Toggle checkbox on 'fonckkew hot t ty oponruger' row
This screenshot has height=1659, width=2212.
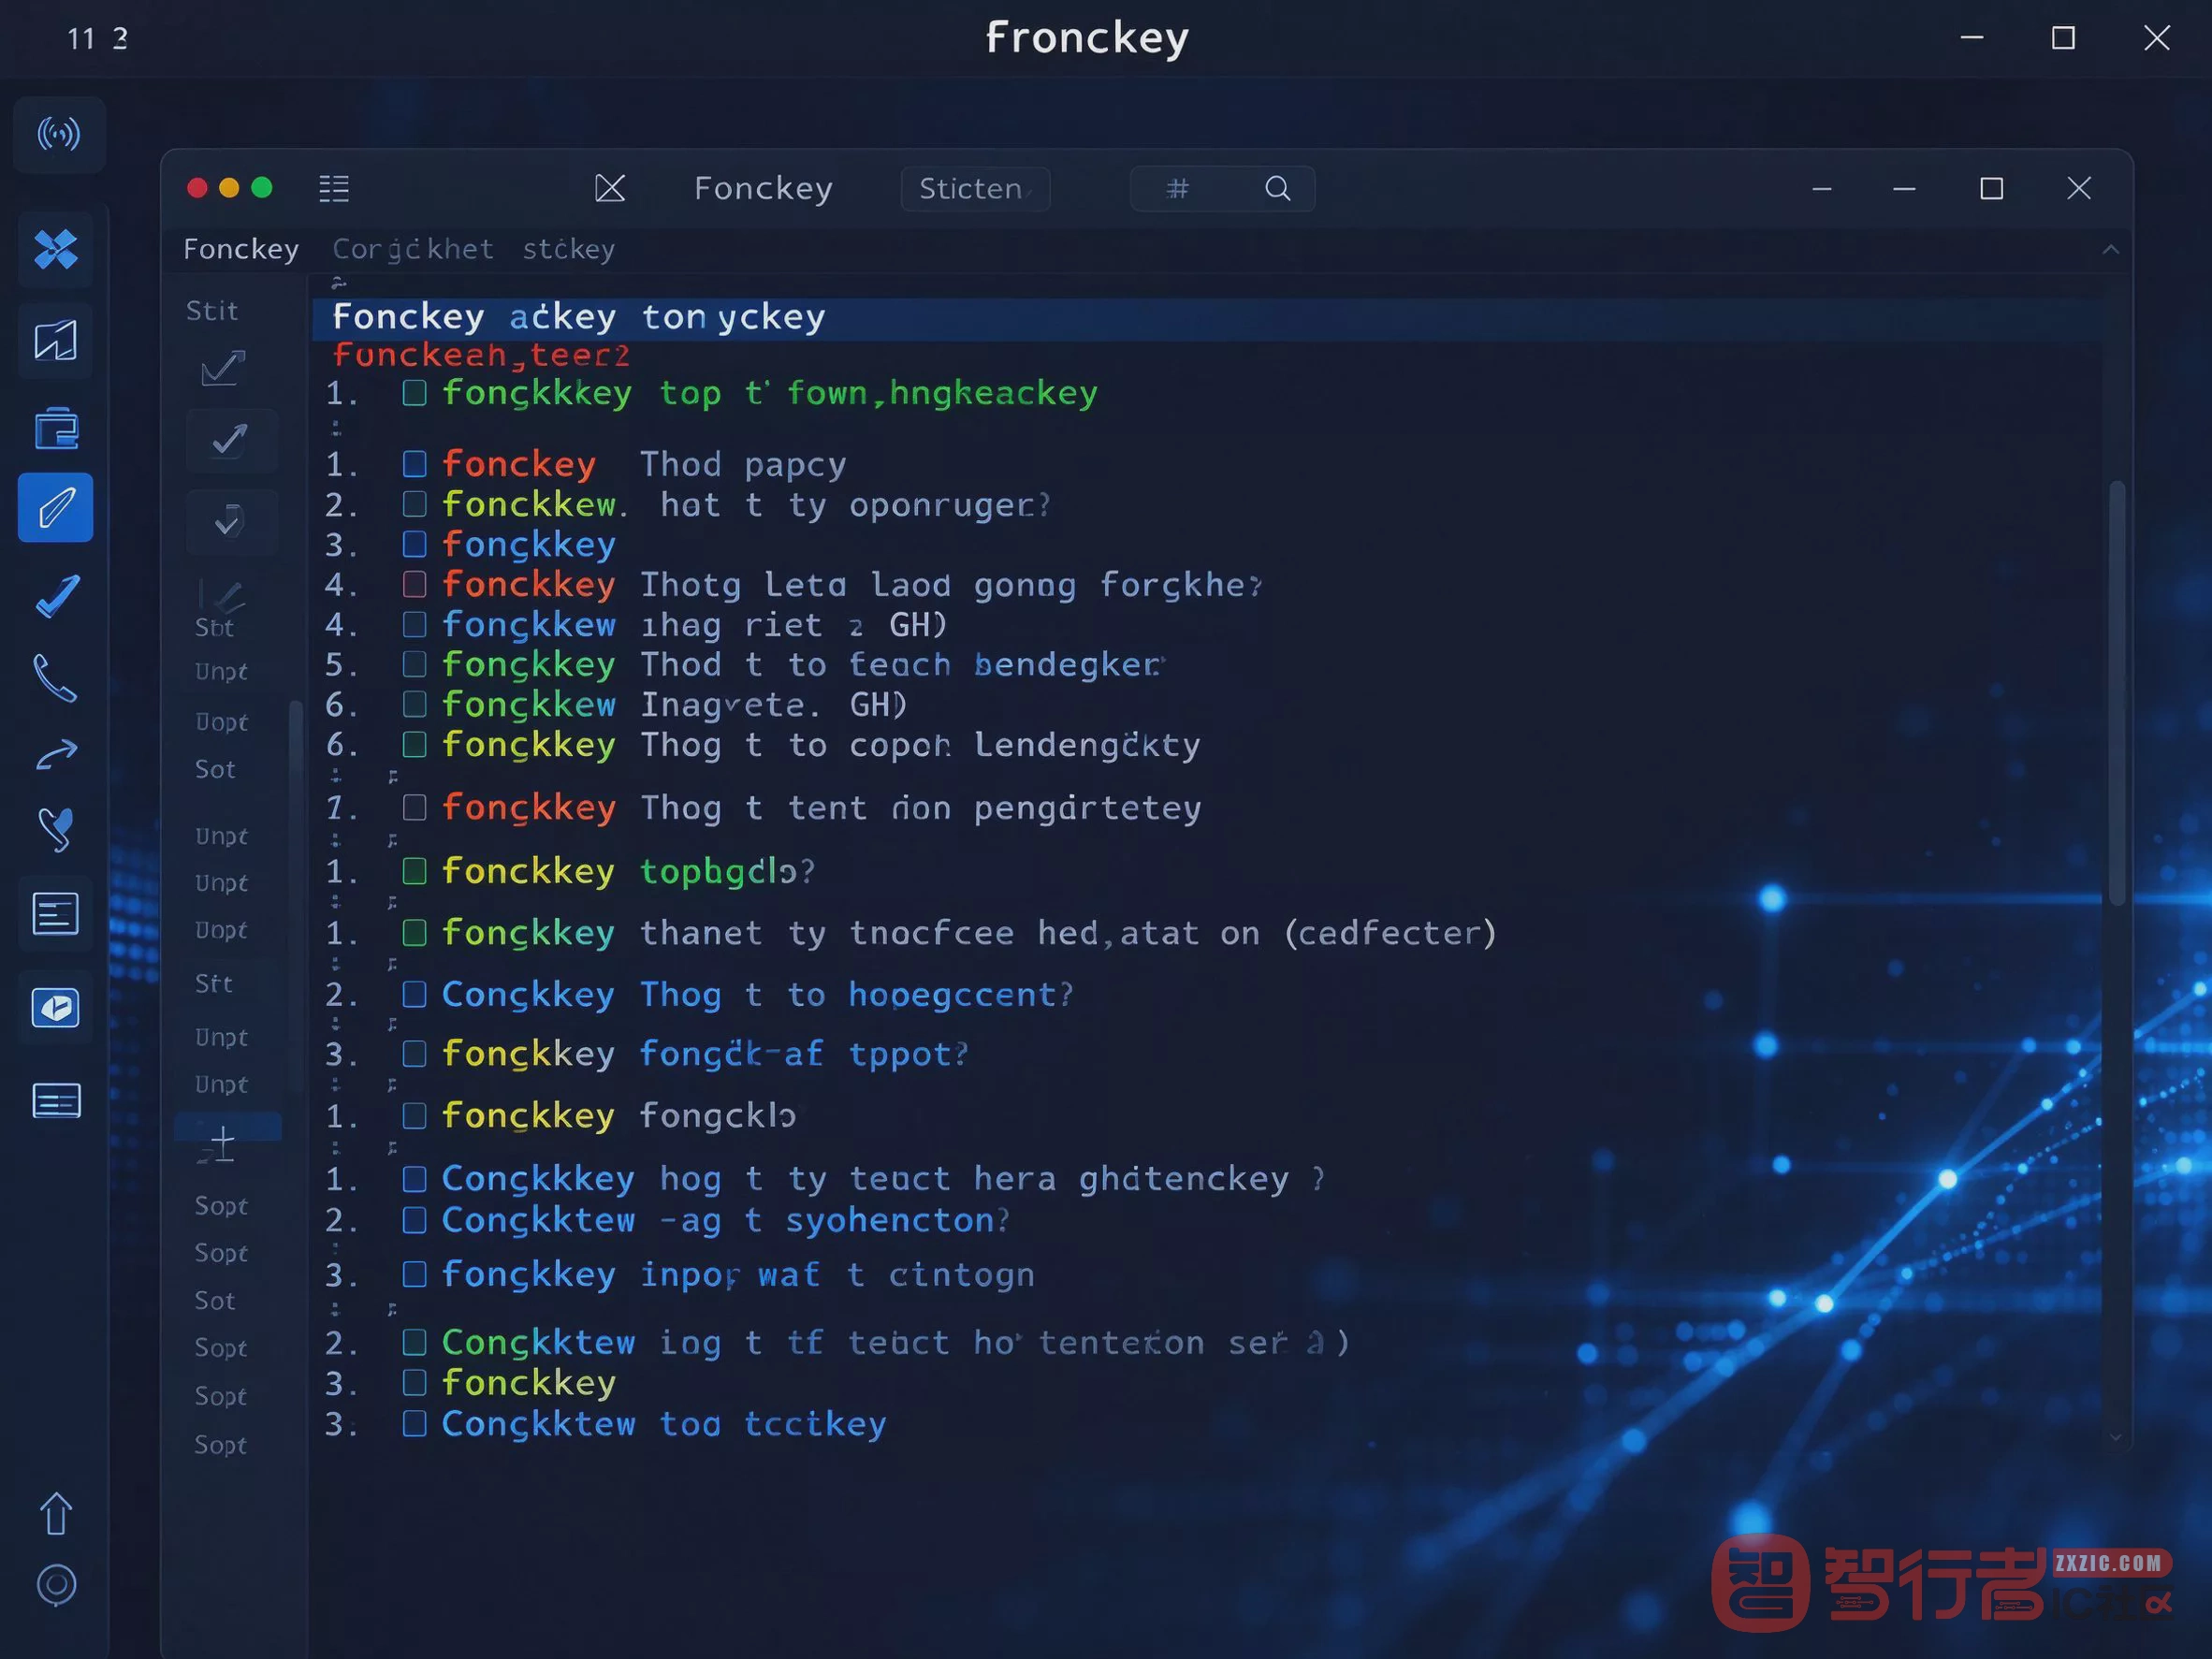(414, 504)
